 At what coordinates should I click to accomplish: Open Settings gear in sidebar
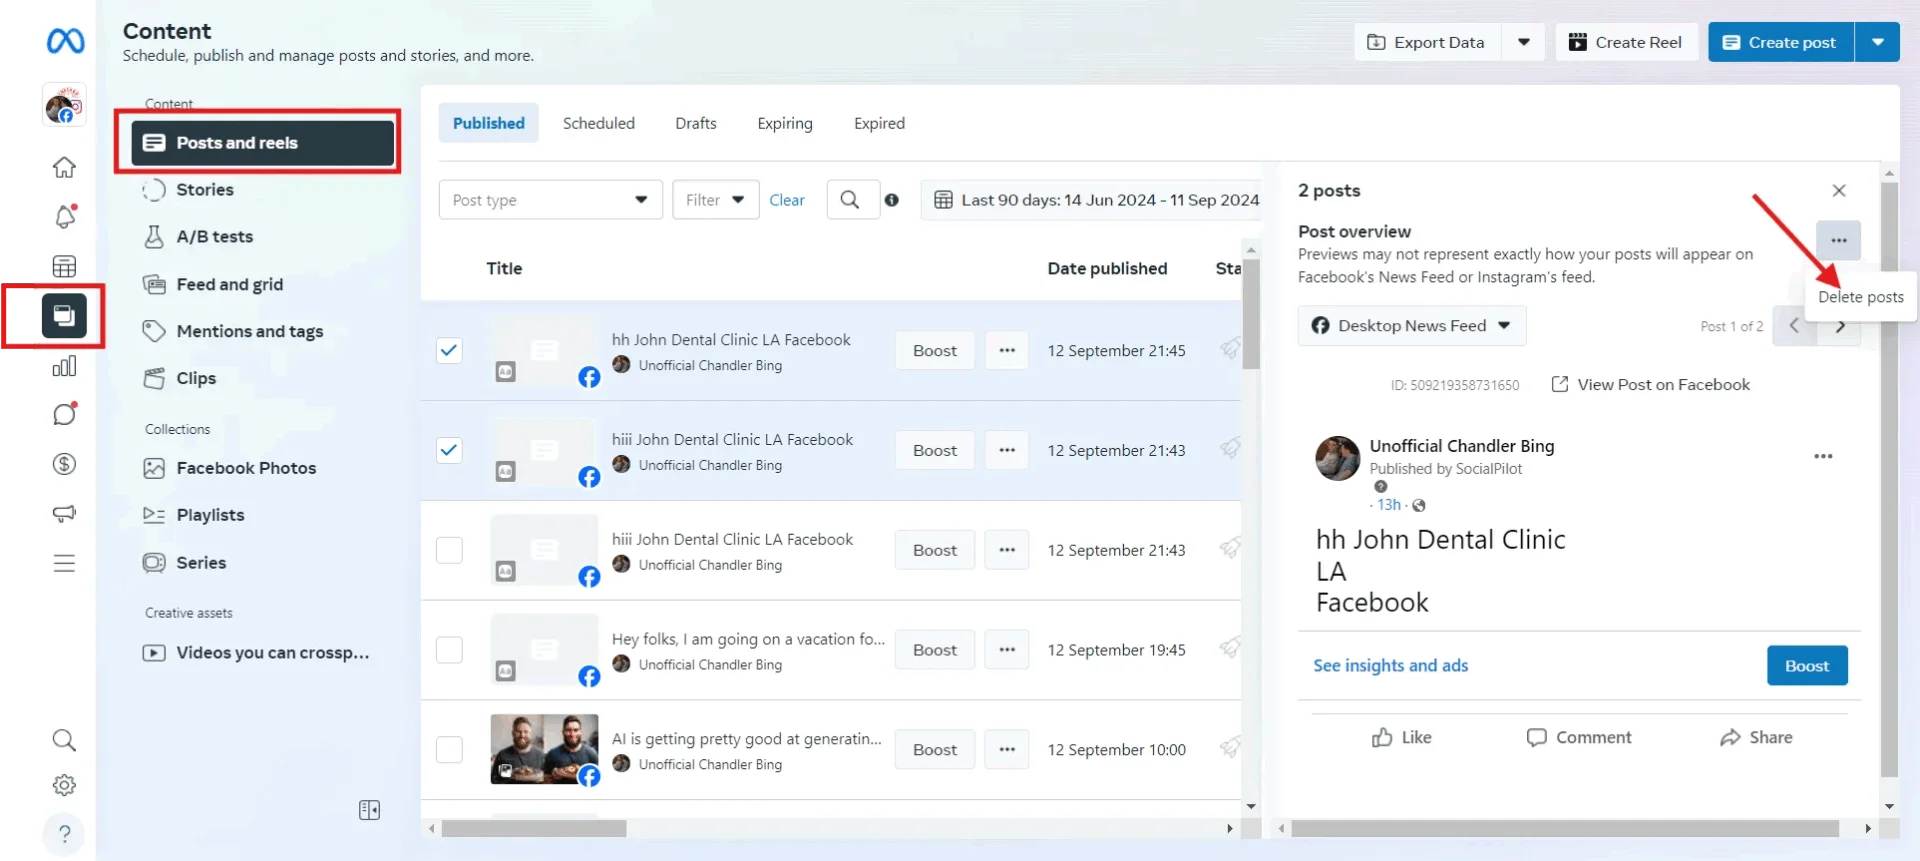click(64, 785)
